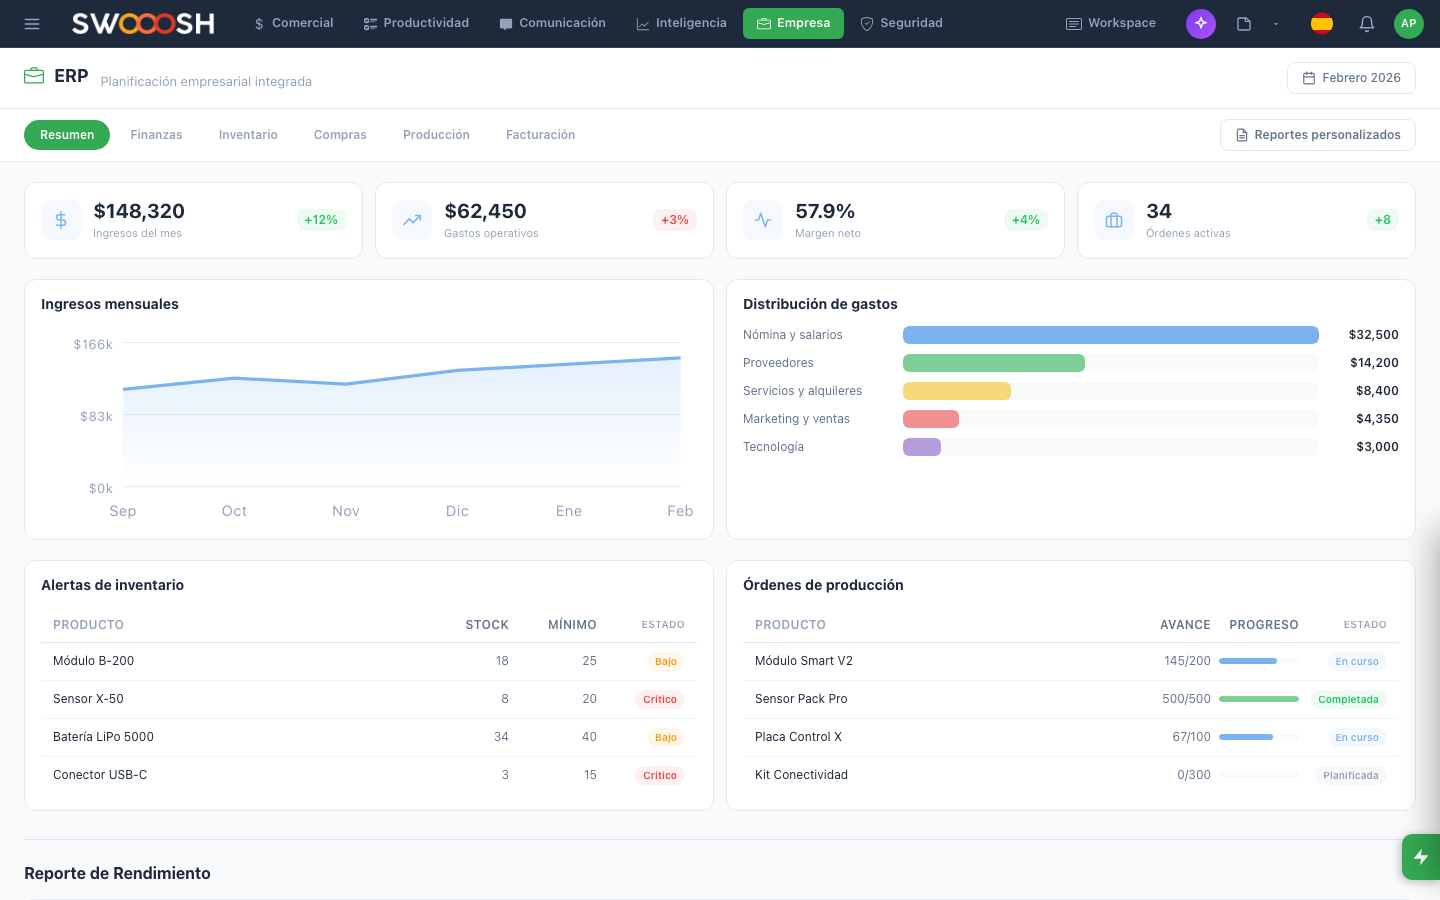1440x900 pixels.
Task: Open the notifications bell
Action: click(x=1366, y=23)
